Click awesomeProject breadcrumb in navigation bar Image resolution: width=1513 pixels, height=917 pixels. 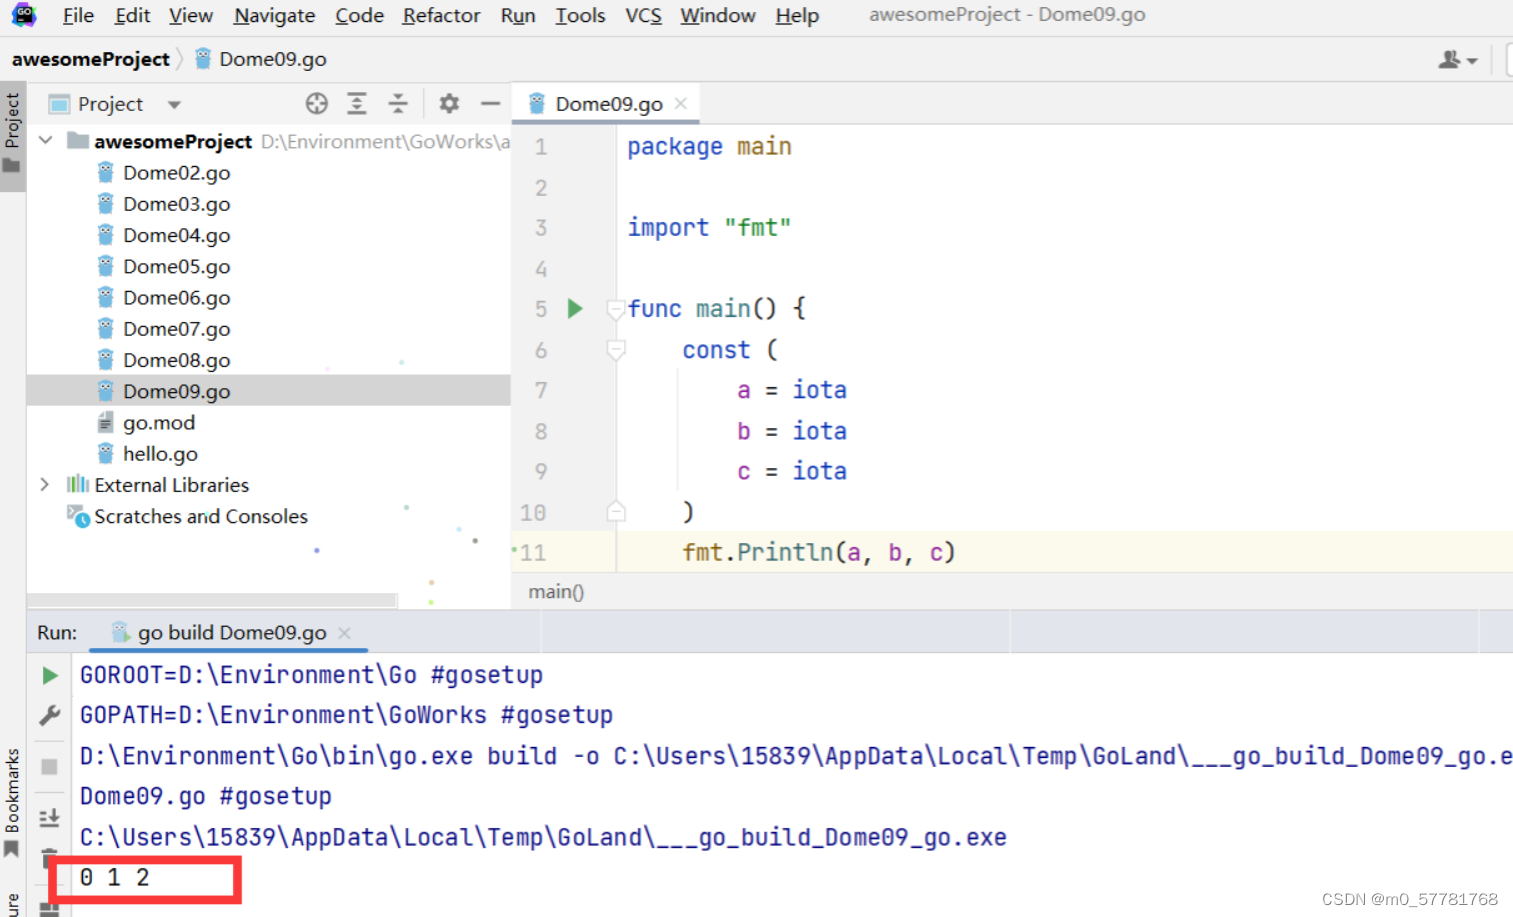(x=90, y=59)
